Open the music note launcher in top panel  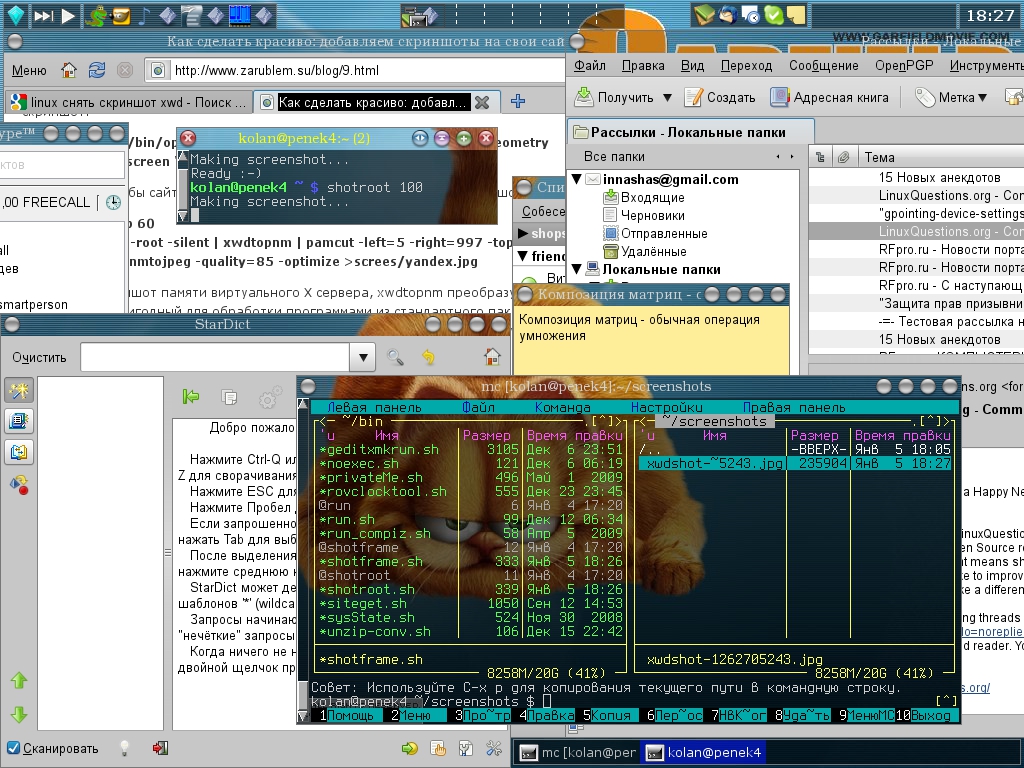click(x=144, y=15)
